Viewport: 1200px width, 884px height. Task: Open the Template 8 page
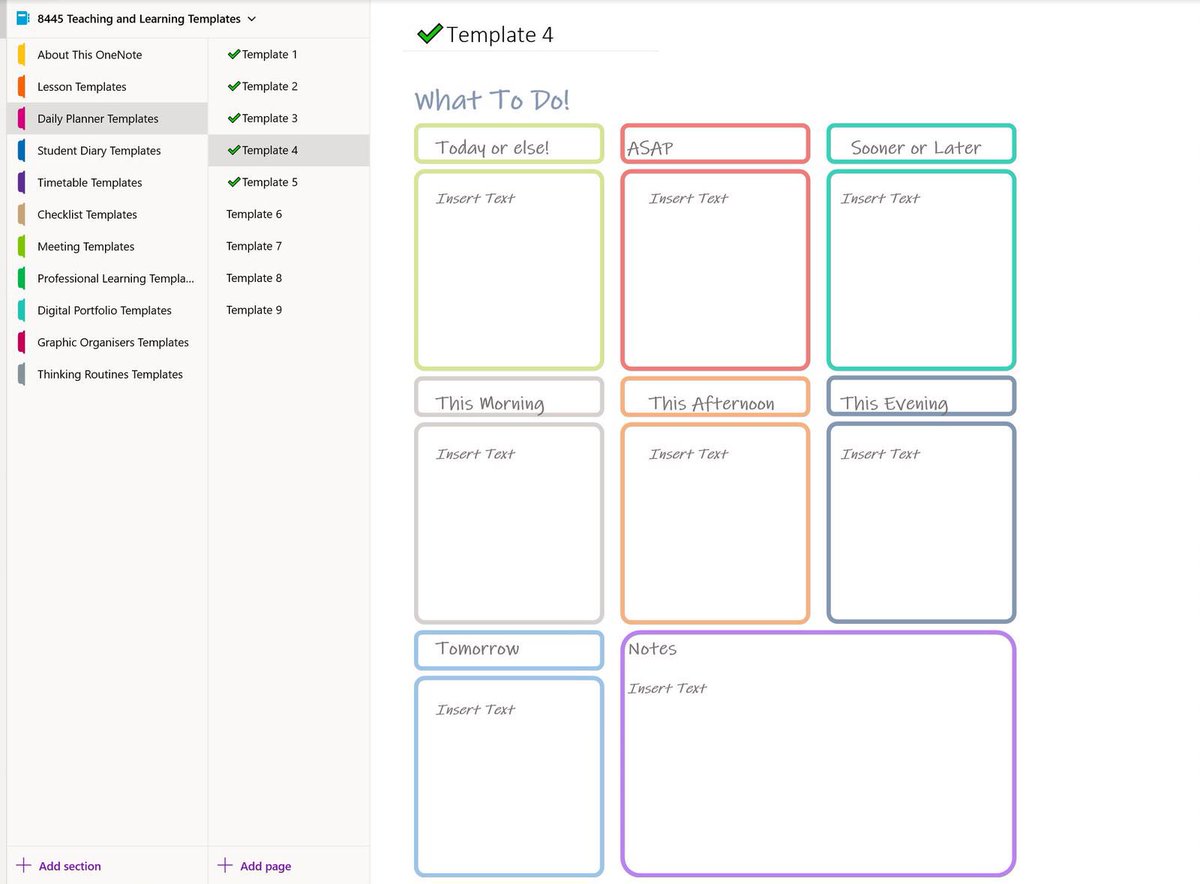coord(289,279)
